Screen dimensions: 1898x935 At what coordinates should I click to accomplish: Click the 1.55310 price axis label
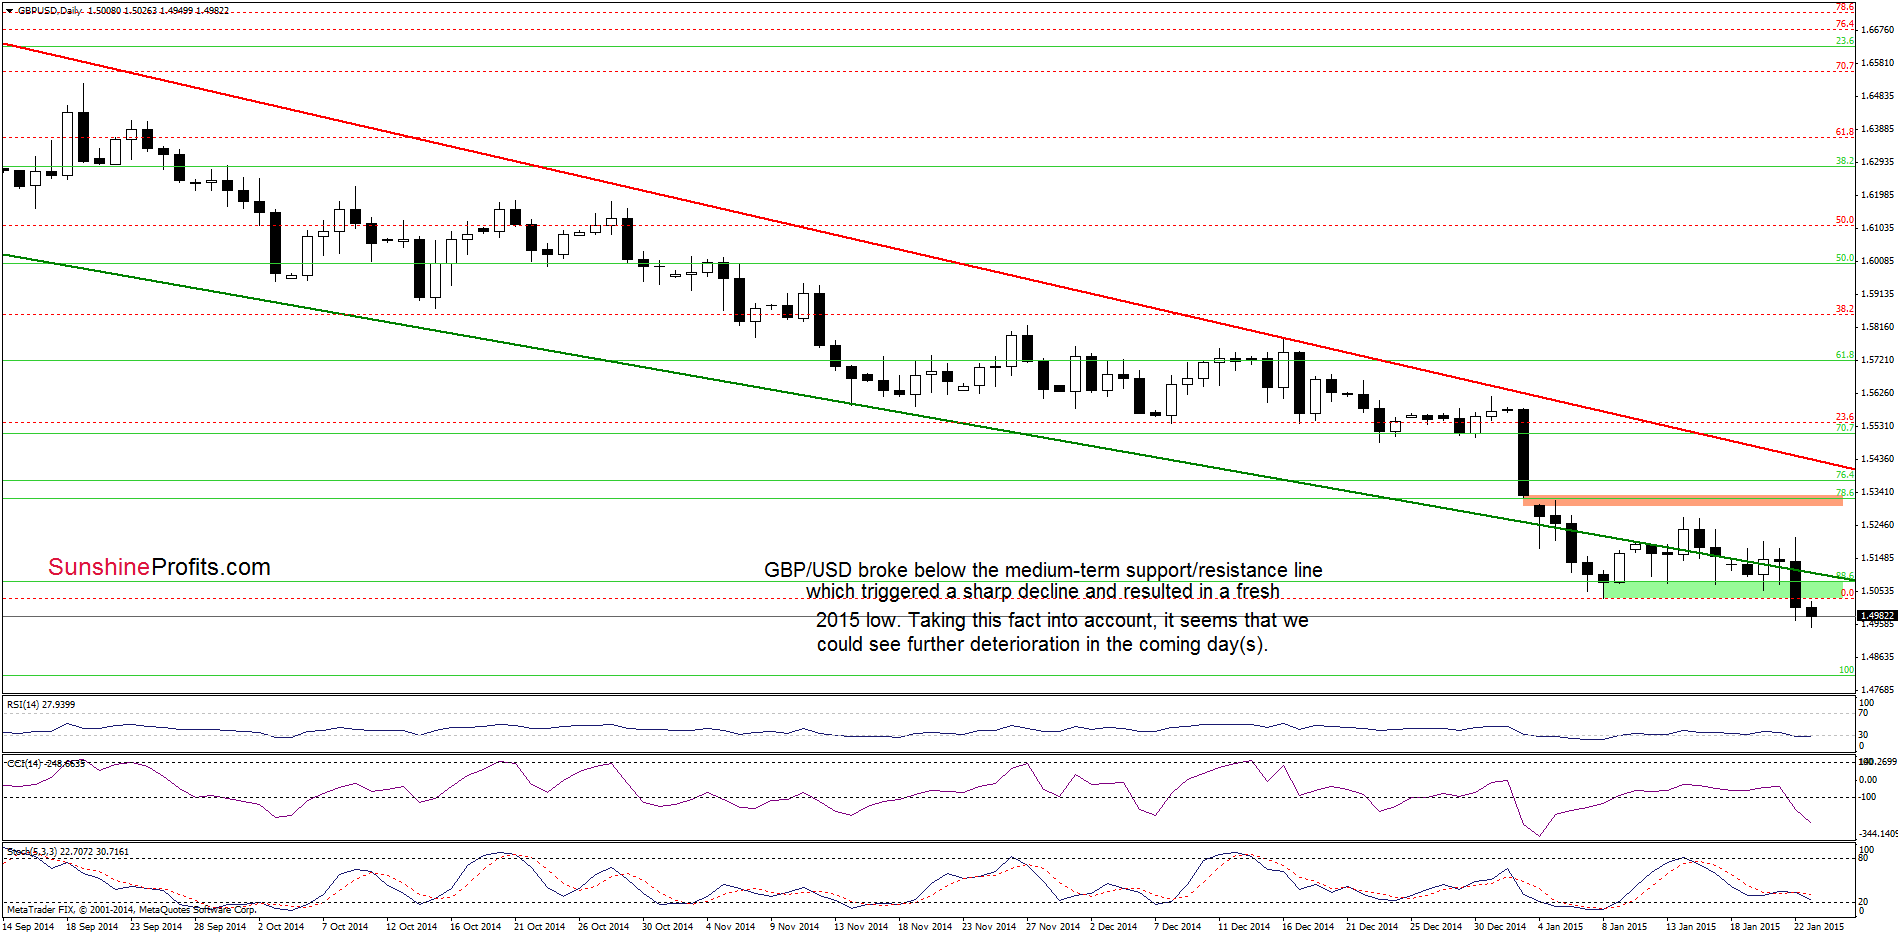1878,426
